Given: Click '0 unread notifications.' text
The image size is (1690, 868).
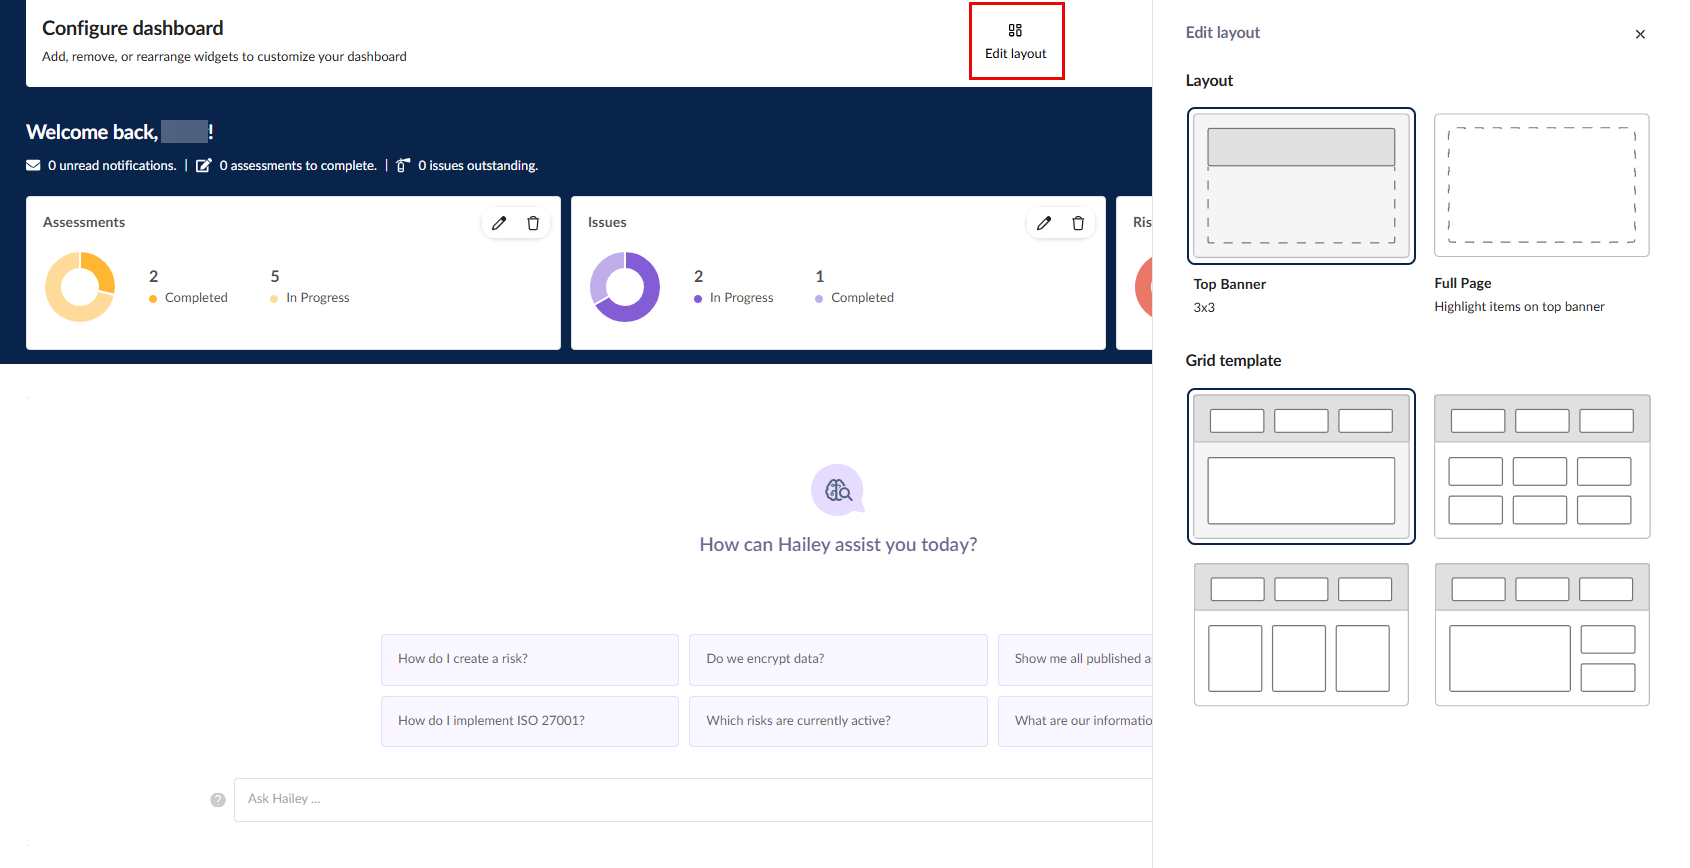Looking at the screenshot, I should pyautogui.click(x=112, y=166).
